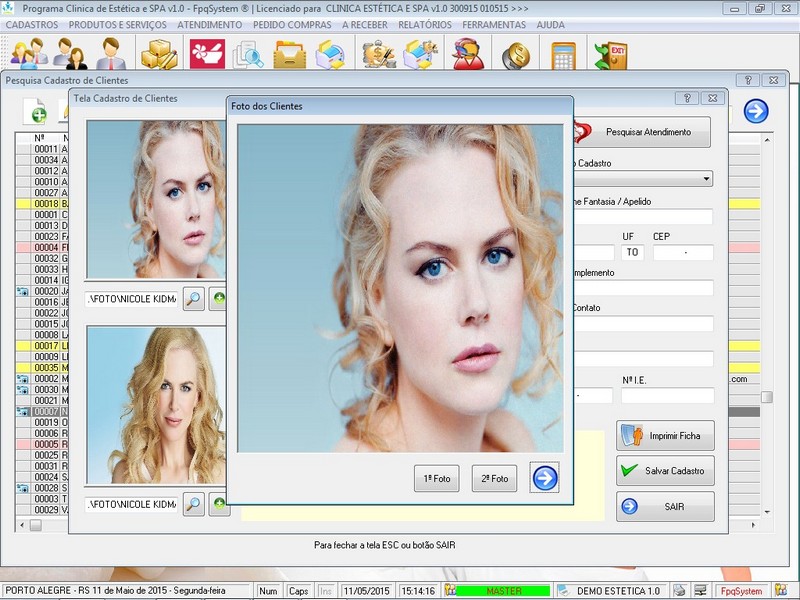
Task: Open the RELATÓRIOS menu
Action: [425, 24]
